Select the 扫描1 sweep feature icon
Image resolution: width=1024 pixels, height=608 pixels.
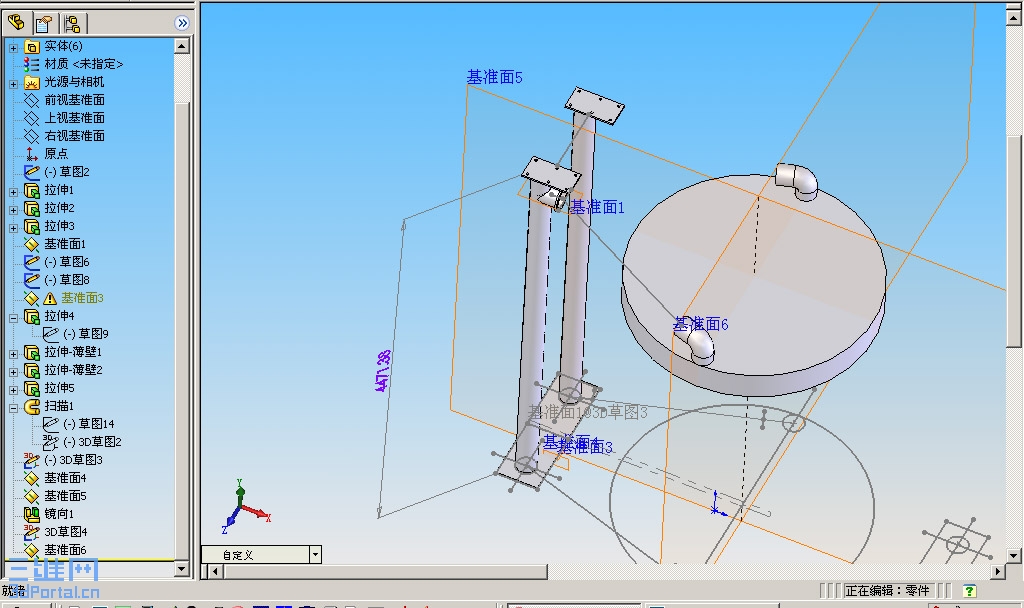[x=31, y=406]
